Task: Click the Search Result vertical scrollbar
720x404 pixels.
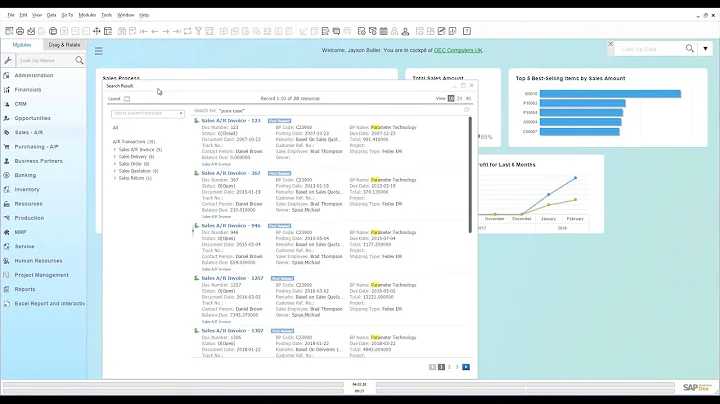Action: coord(470,175)
